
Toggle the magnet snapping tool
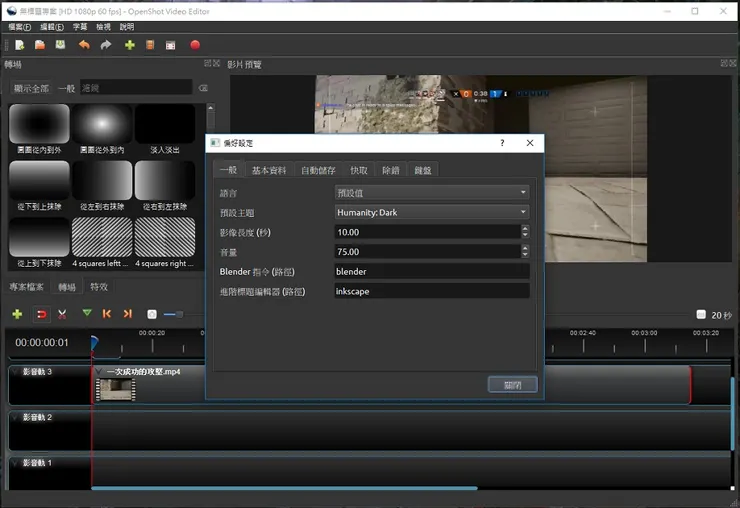42,314
